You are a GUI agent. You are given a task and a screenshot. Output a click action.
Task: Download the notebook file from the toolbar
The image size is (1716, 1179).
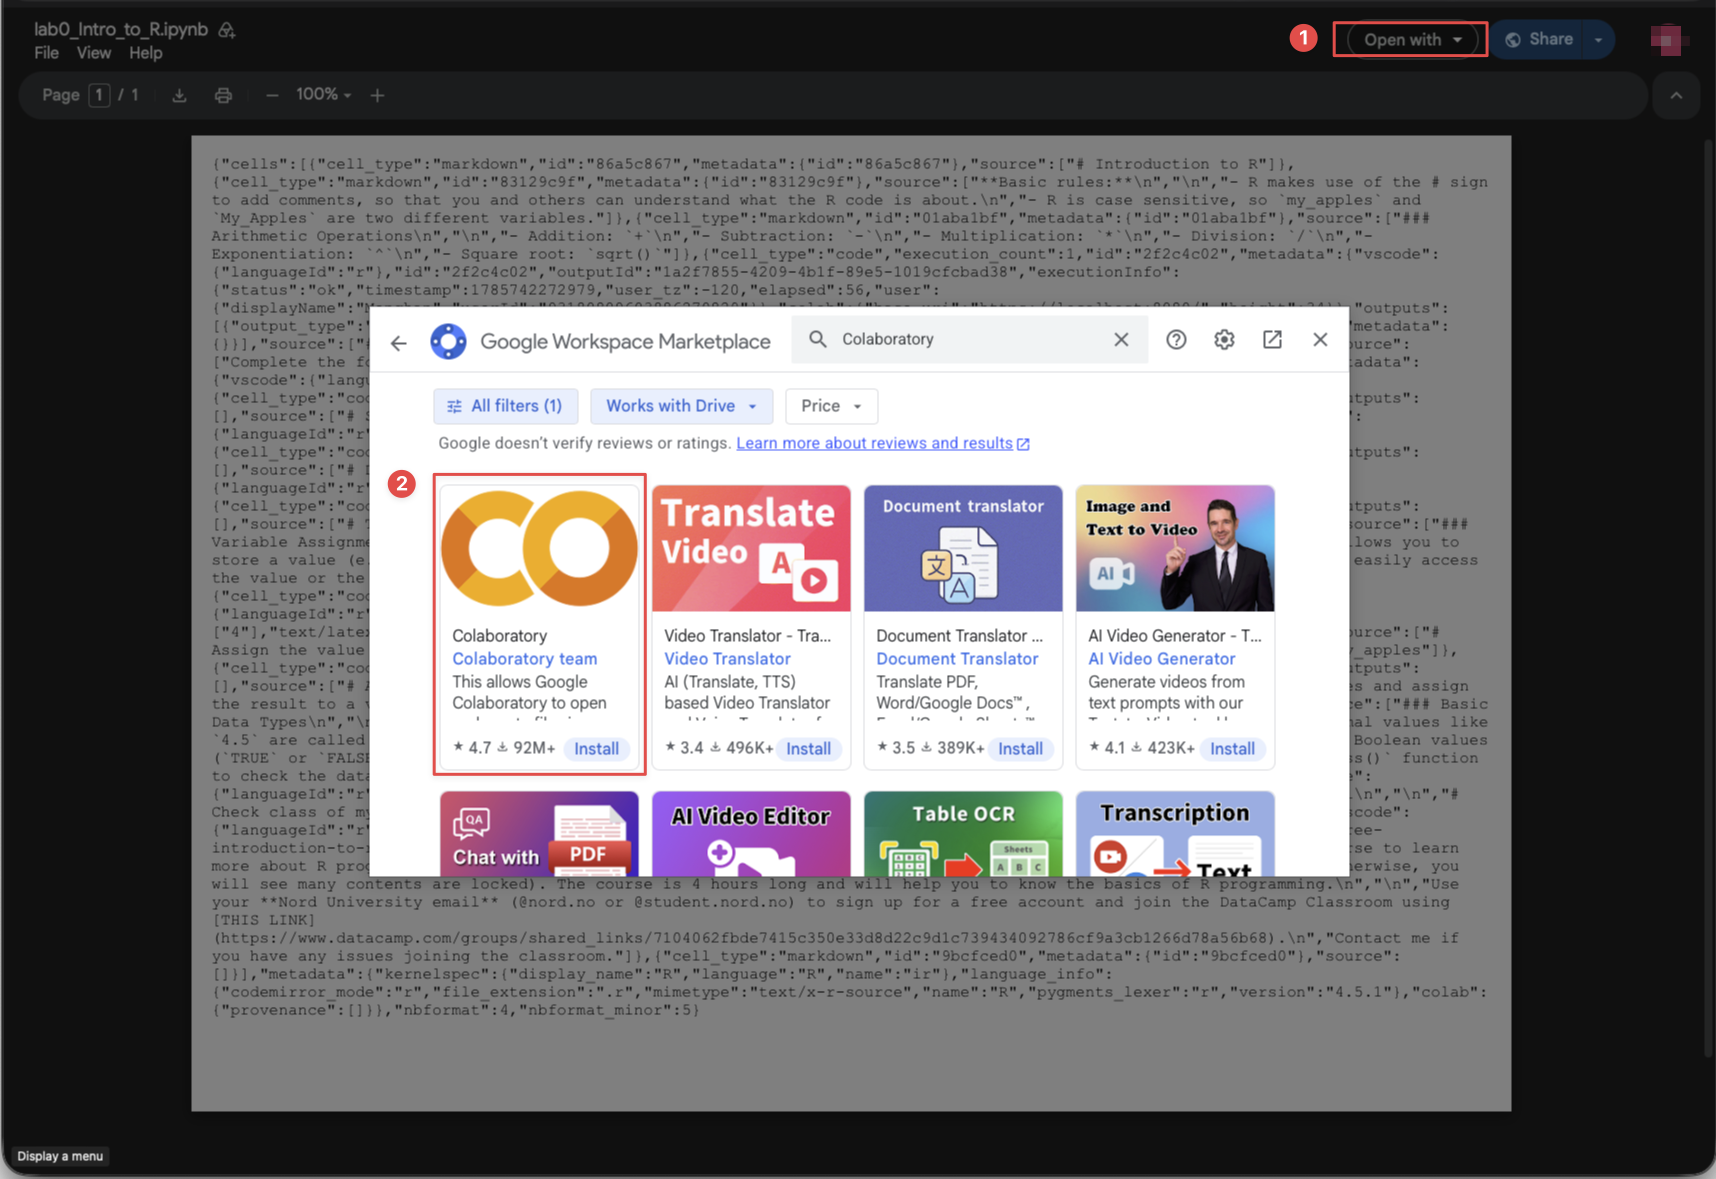pyautogui.click(x=179, y=95)
